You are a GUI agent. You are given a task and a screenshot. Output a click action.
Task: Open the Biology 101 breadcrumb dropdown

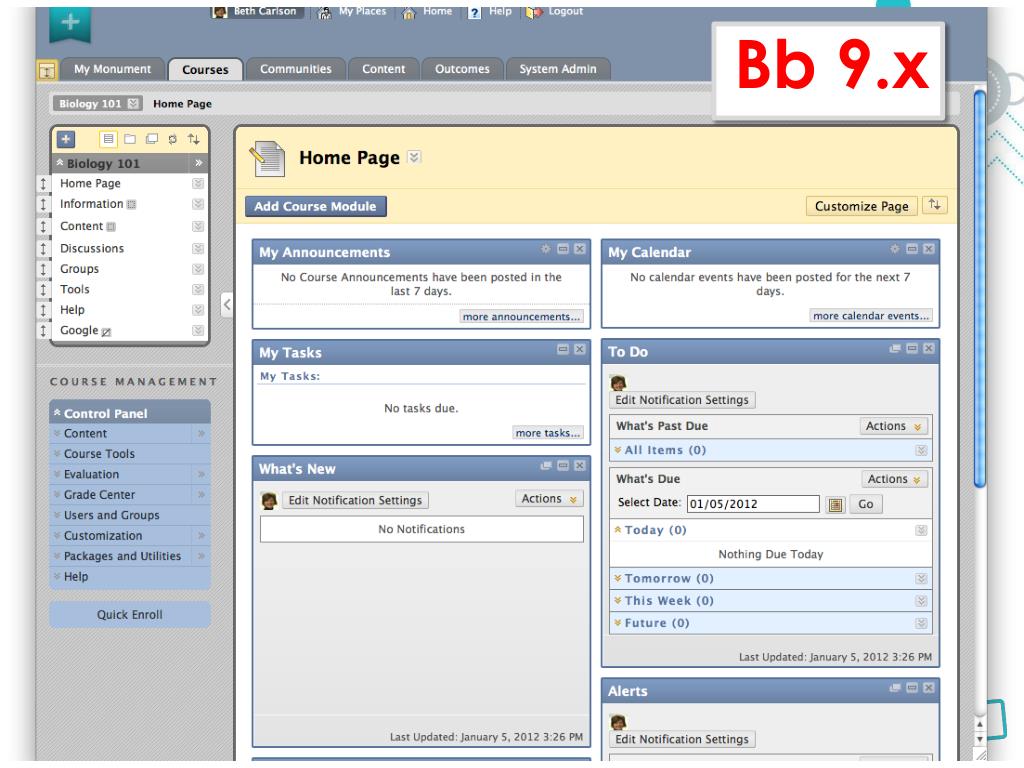click(133, 103)
